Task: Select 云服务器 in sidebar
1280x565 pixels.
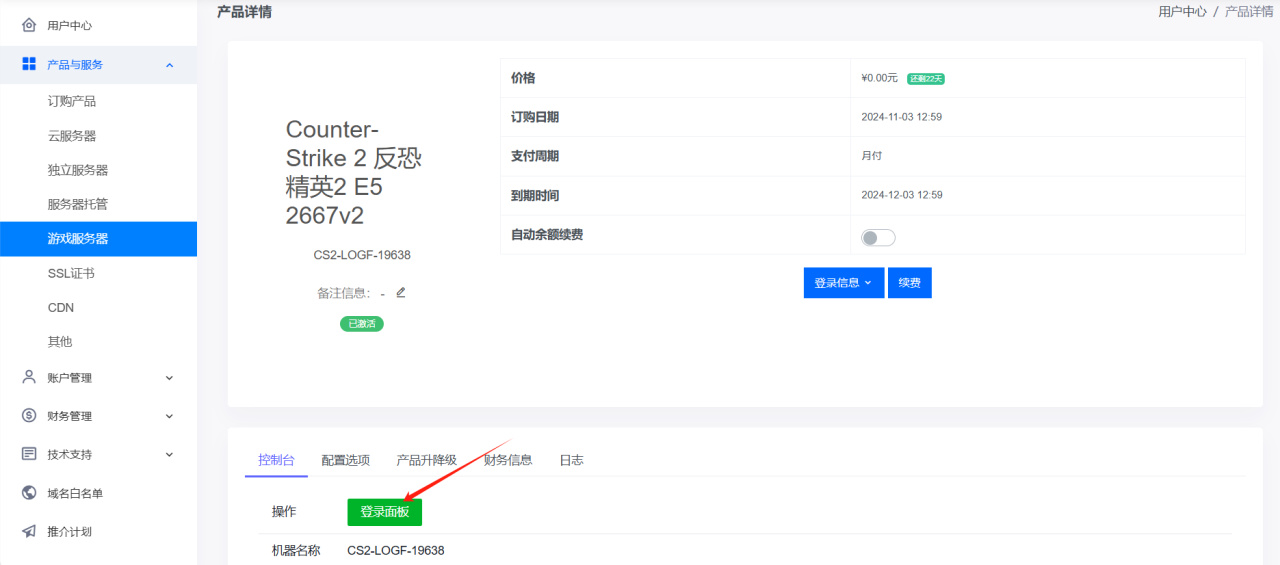Action: 72,136
